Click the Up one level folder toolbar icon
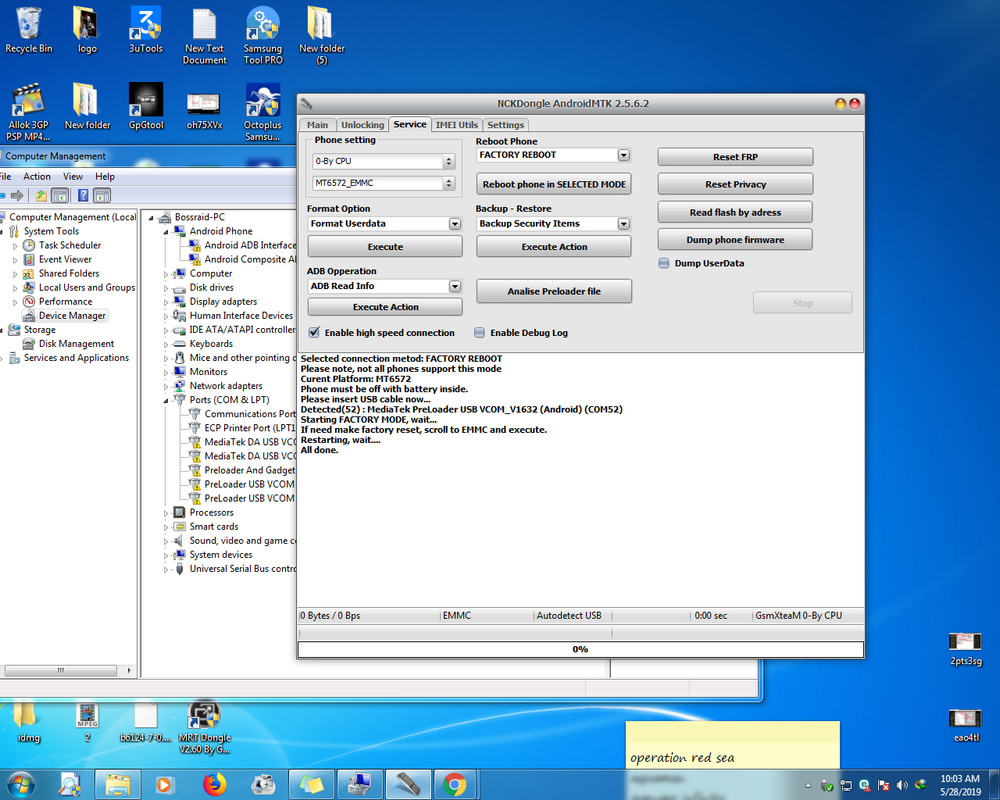This screenshot has width=1000, height=800. [41, 196]
